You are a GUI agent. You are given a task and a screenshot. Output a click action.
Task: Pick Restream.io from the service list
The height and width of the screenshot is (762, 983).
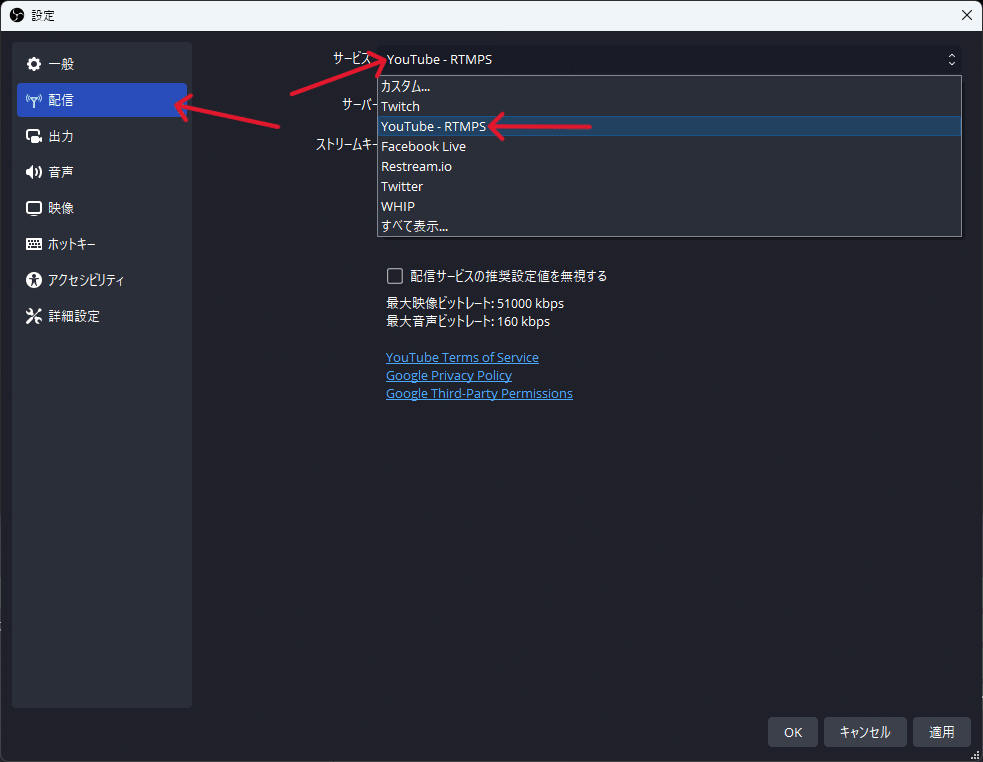pos(670,167)
